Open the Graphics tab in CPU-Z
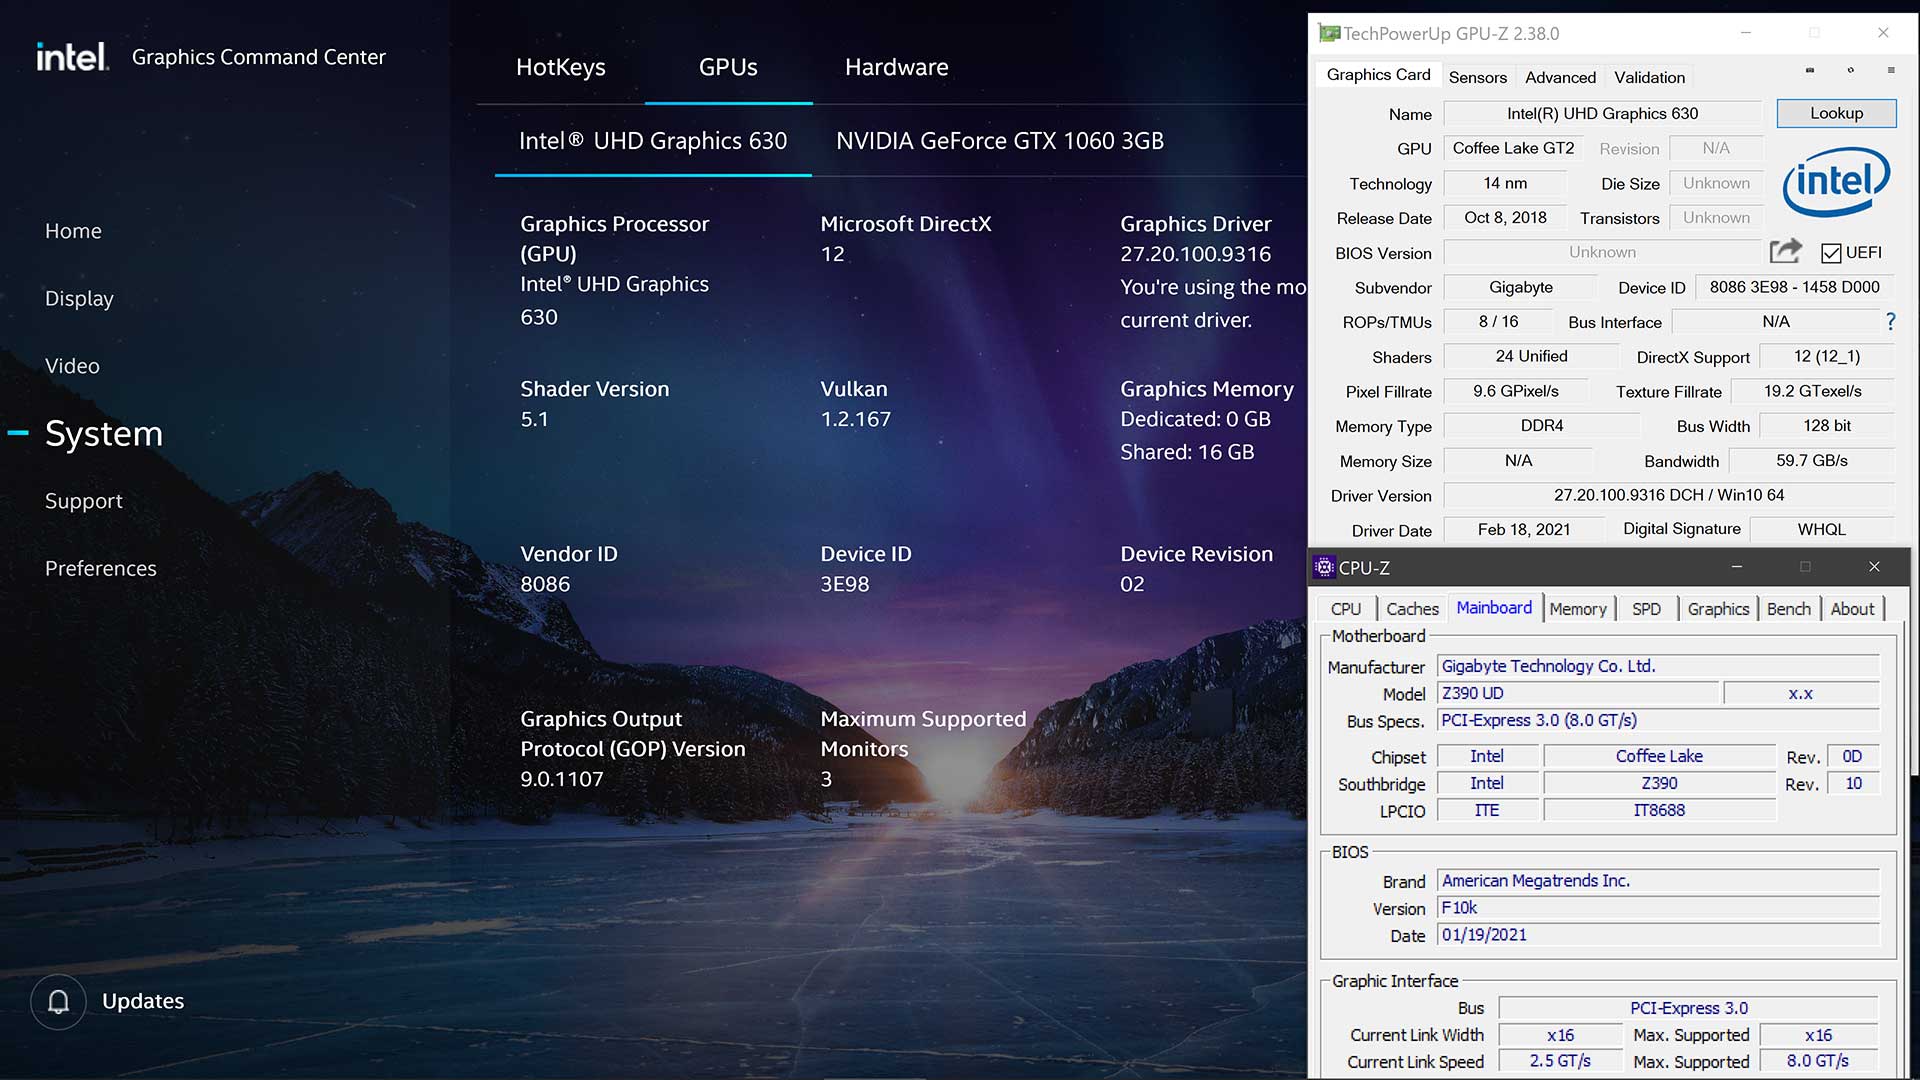Viewport: 1920px width, 1080px height. (x=1718, y=609)
